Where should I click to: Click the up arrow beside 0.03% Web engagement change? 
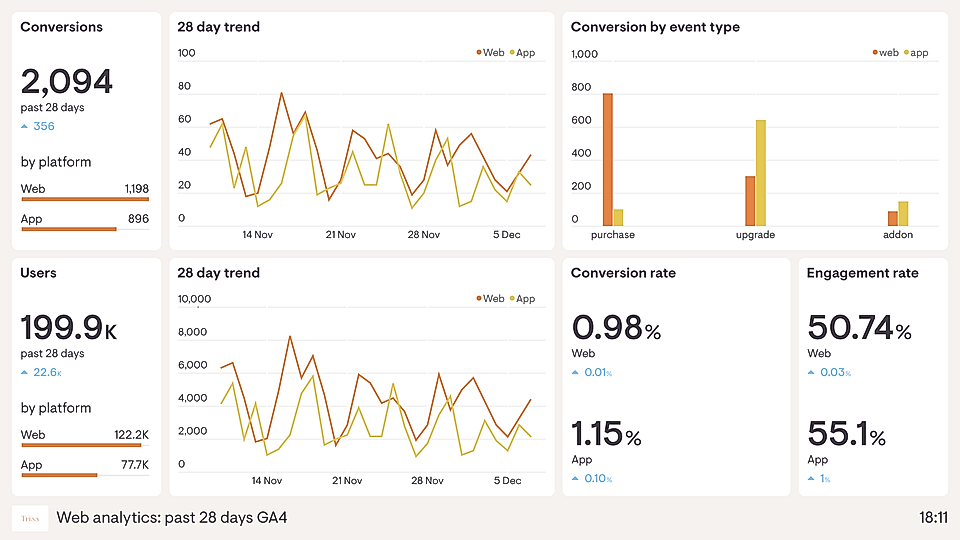(811, 373)
